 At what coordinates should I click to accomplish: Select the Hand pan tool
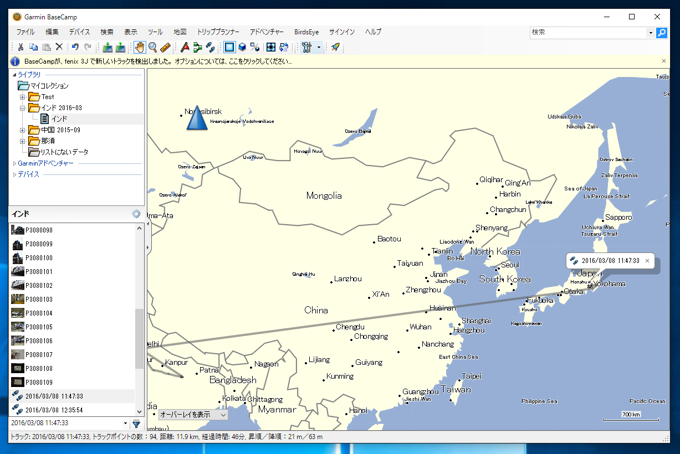[x=140, y=47]
